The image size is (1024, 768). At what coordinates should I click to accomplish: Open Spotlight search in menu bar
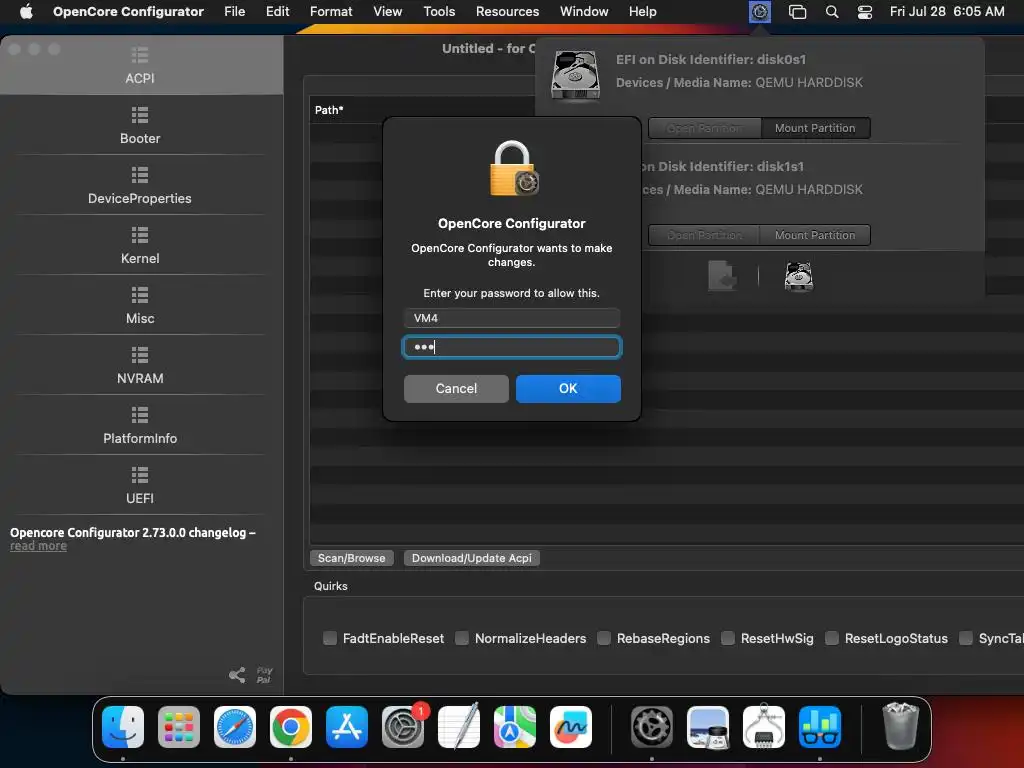click(831, 12)
